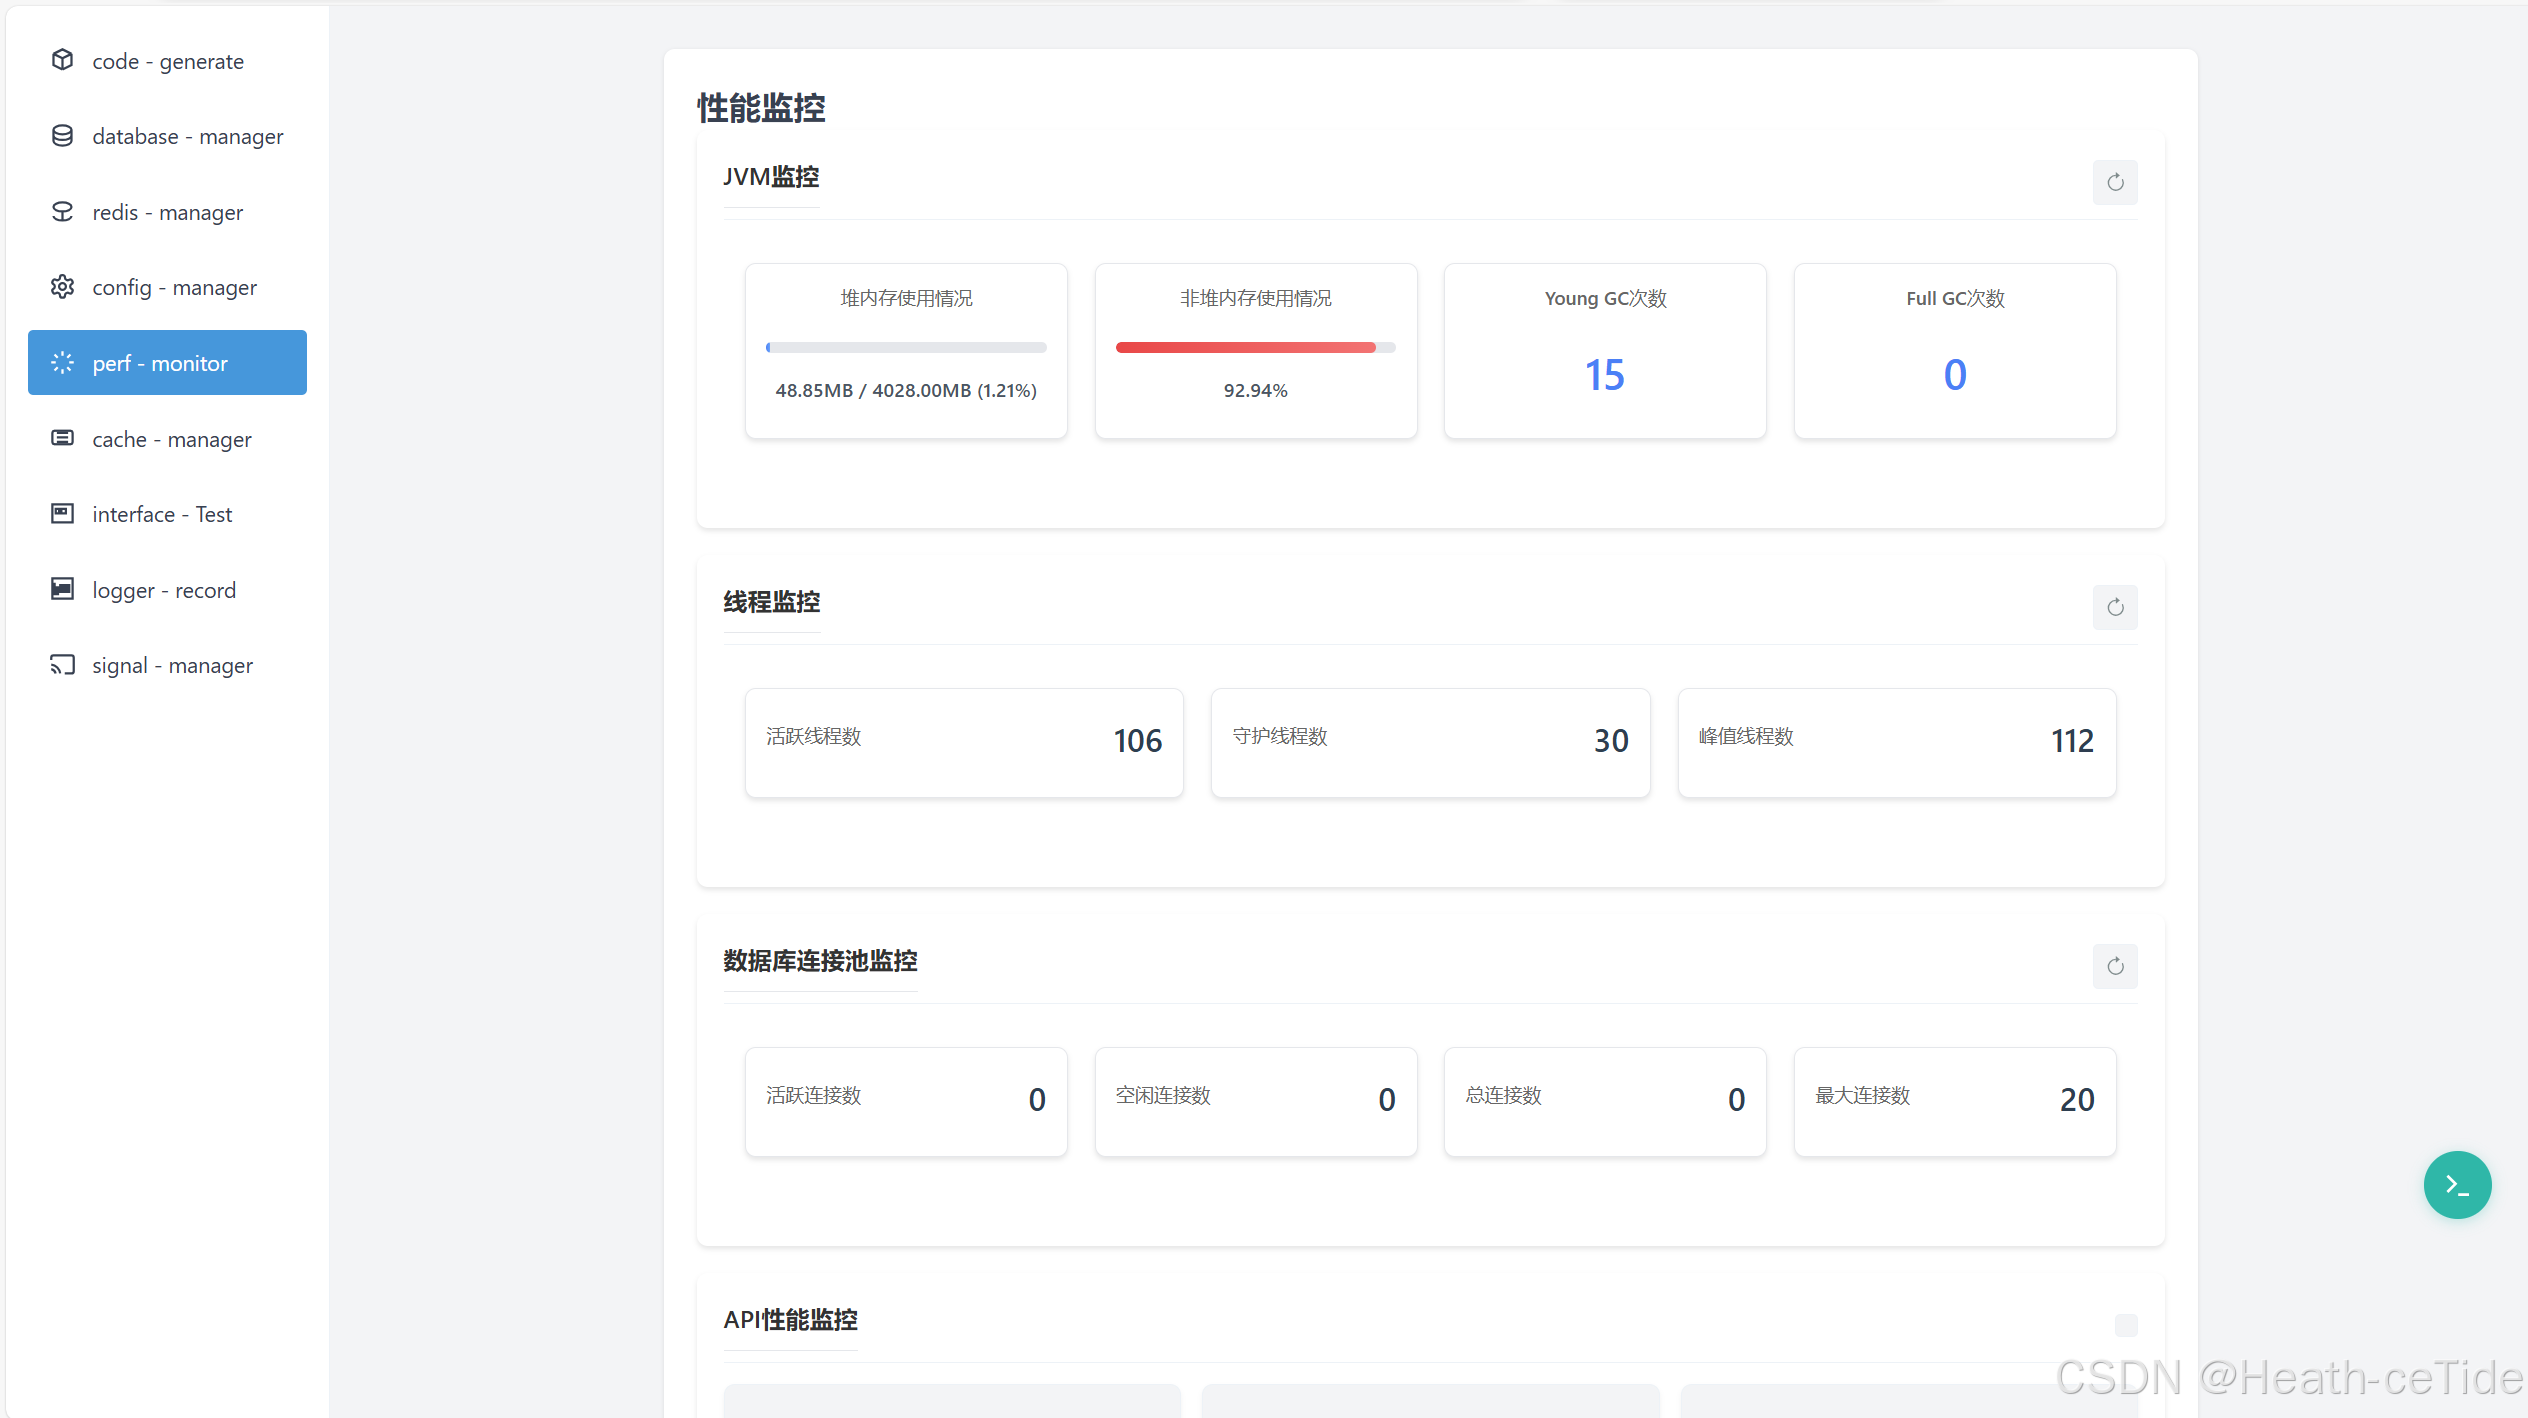Screen dimensions: 2528x1418
Task: Click the API性能监控 section refresh button
Action: pyautogui.click(x=2125, y=1325)
